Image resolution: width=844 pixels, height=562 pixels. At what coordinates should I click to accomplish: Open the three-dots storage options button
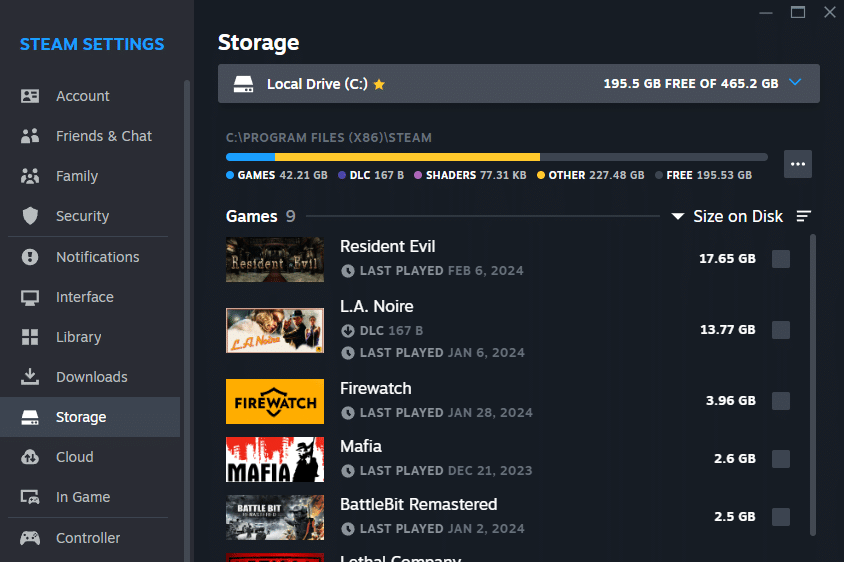click(798, 164)
